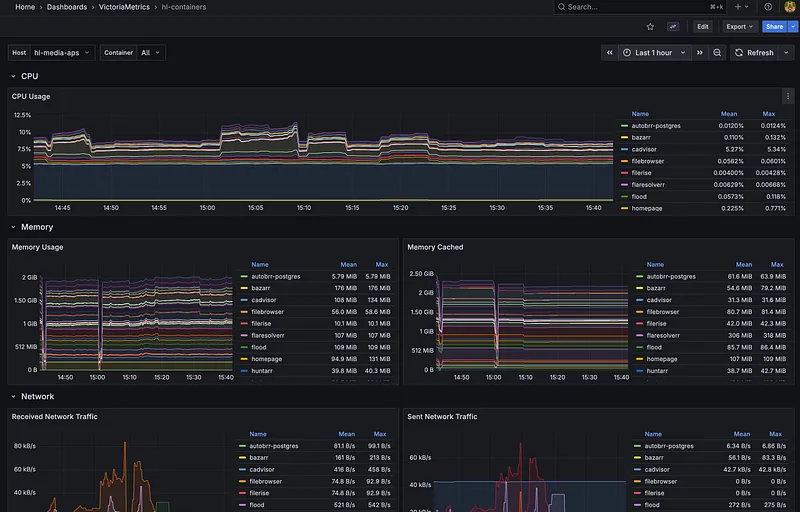Toggle cadvisor series in CPU Usage legend
Screen dimensions: 800x512
point(646,149)
